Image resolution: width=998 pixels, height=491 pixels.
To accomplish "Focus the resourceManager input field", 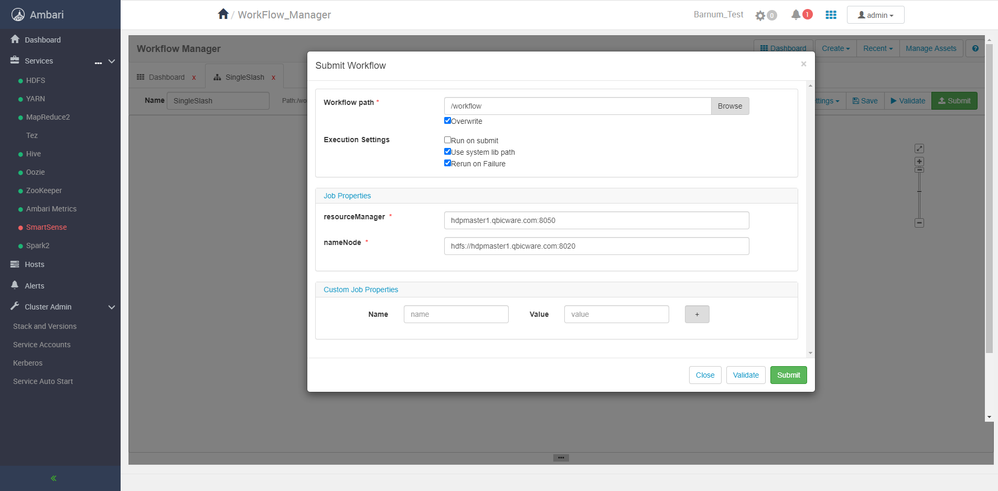I will pos(596,220).
